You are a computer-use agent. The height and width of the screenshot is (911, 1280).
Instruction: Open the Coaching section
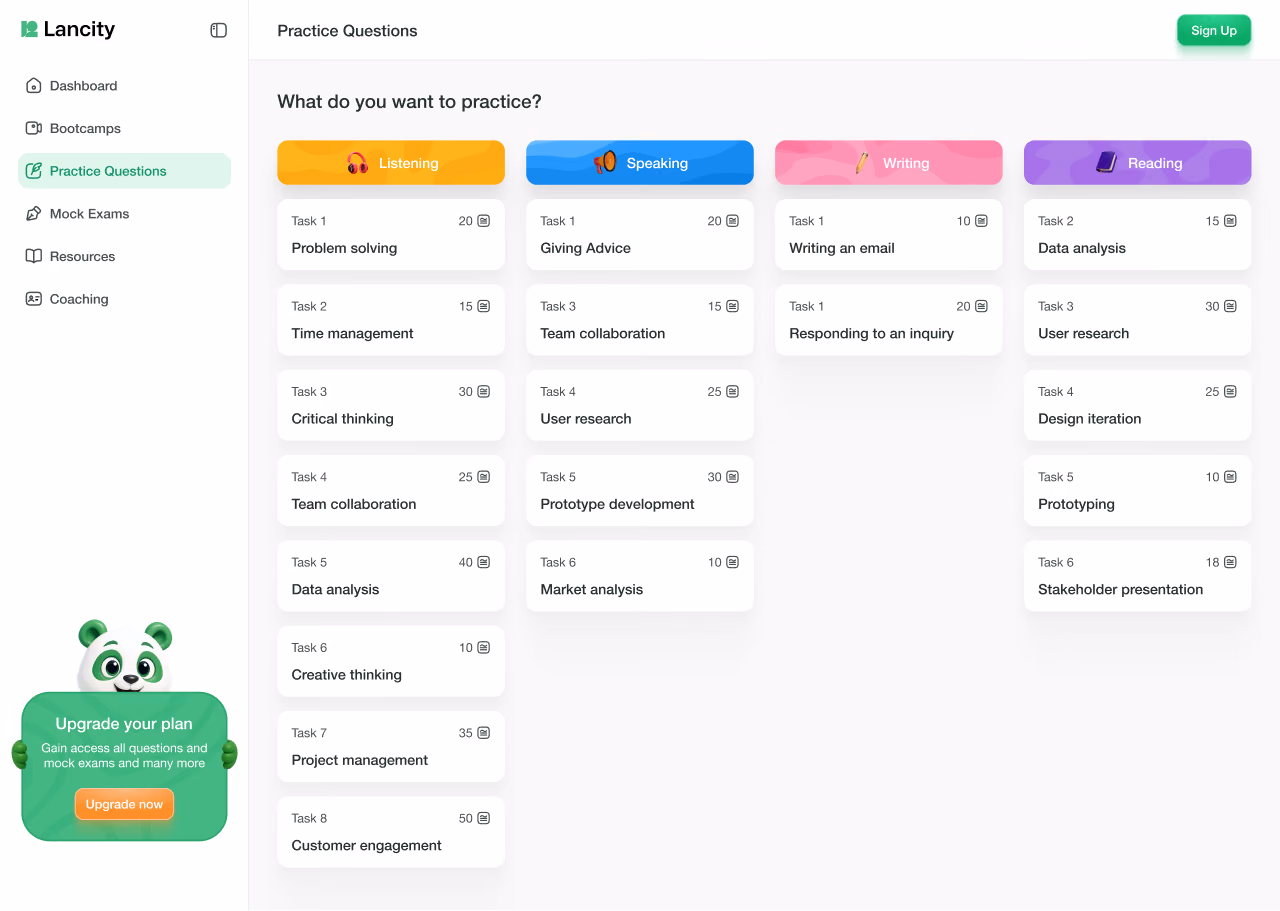[x=124, y=299]
